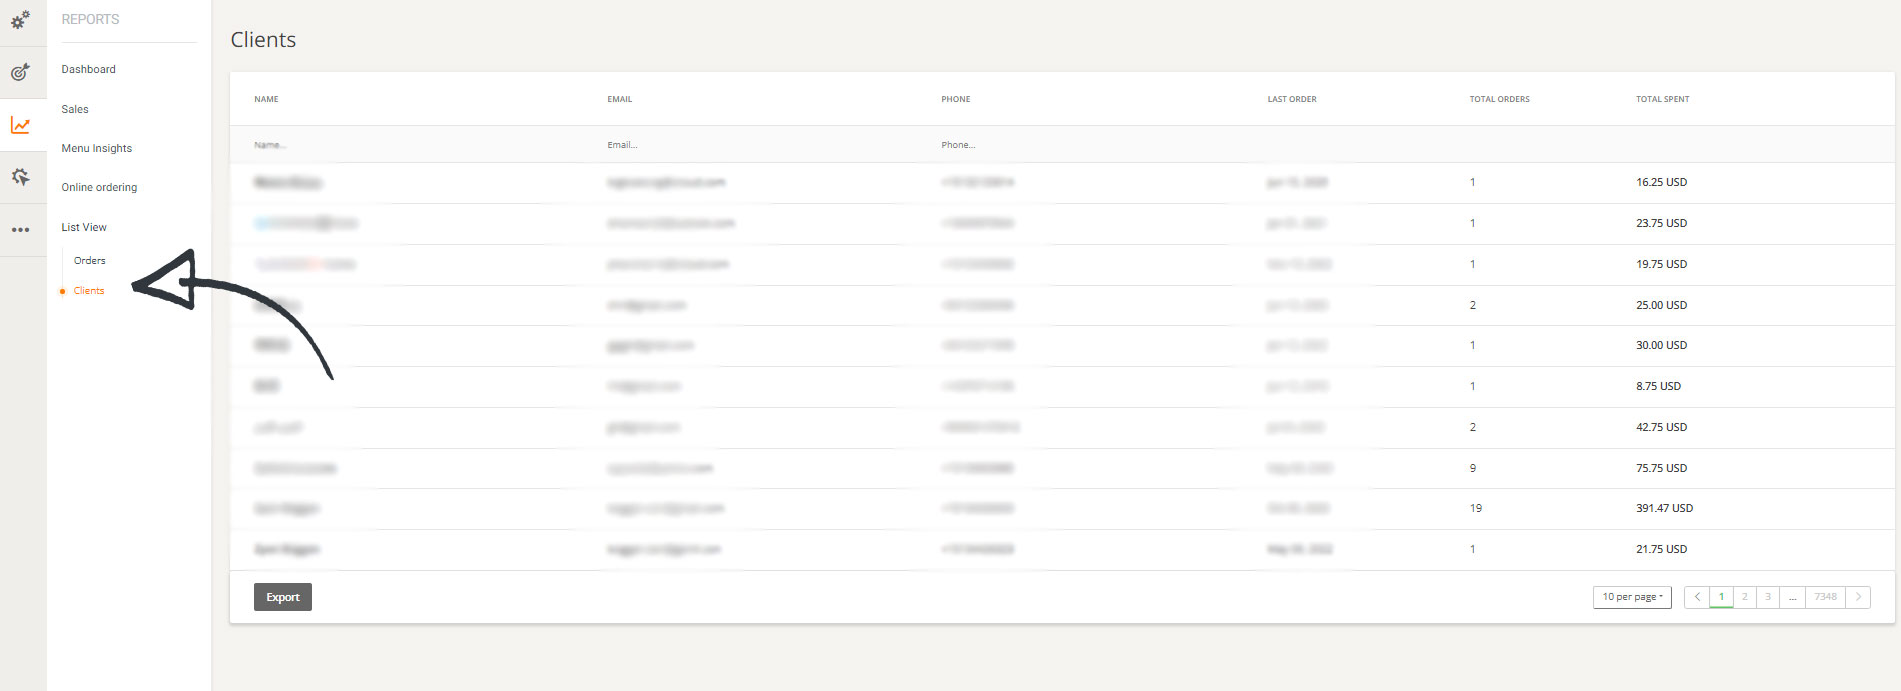This screenshot has height=691, width=1901.
Task: Click the Export button
Action: click(x=282, y=597)
